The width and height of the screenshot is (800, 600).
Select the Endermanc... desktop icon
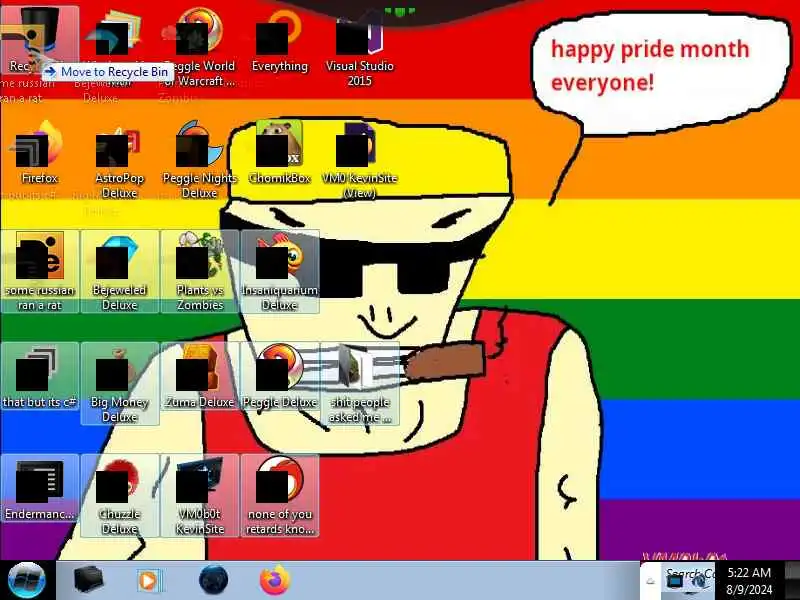point(40,489)
